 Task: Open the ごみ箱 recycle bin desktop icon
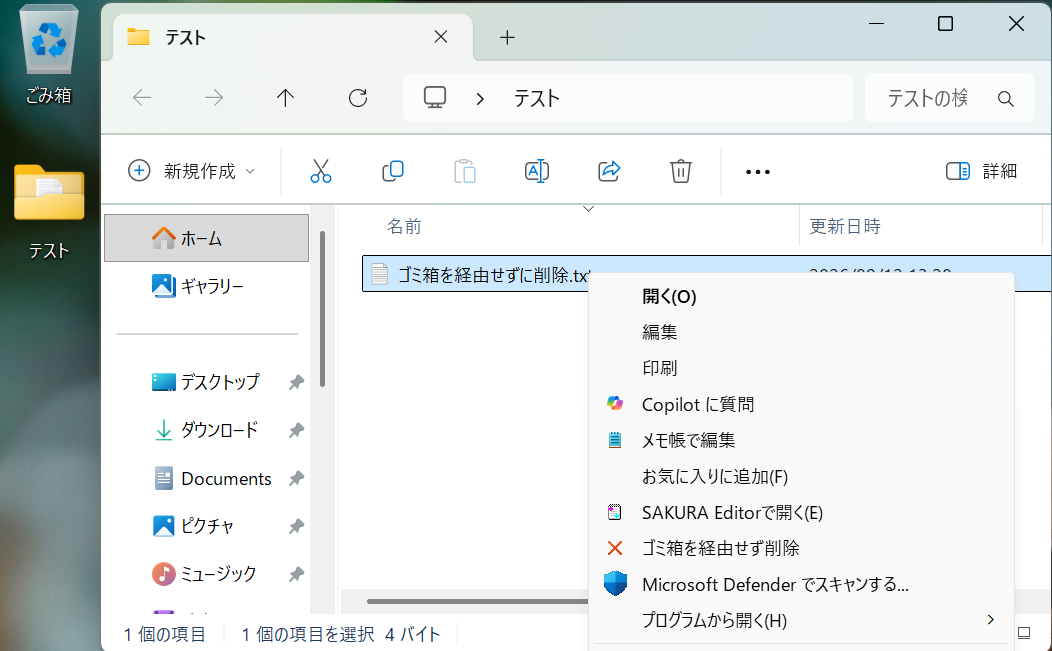[x=49, y=54]
